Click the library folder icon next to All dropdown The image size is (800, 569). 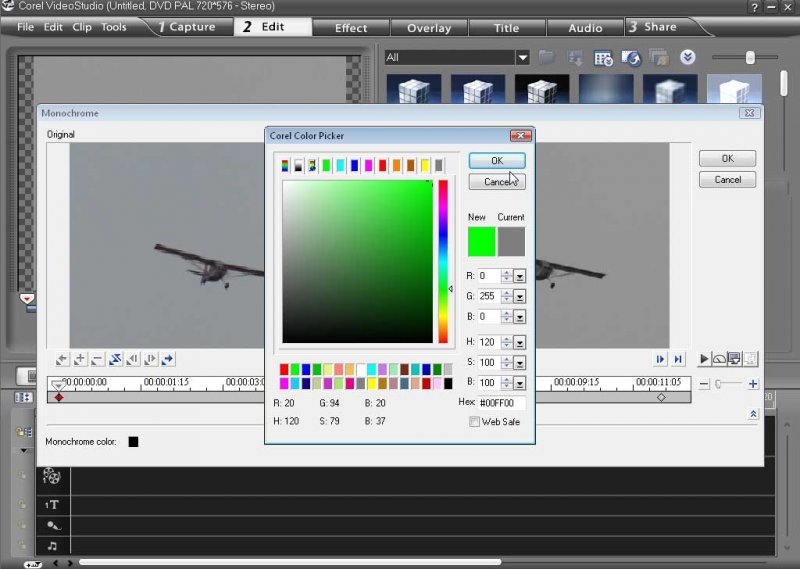546,58
